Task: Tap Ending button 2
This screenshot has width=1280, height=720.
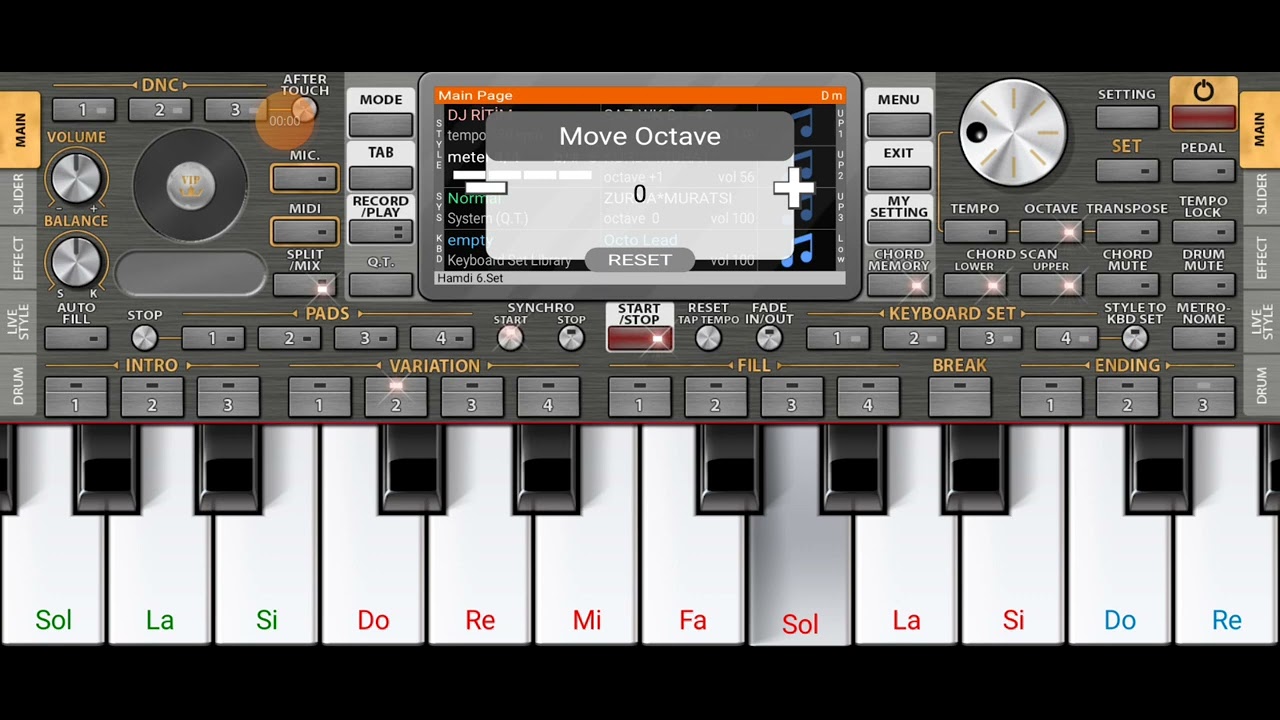Action: coord(1127,396)
